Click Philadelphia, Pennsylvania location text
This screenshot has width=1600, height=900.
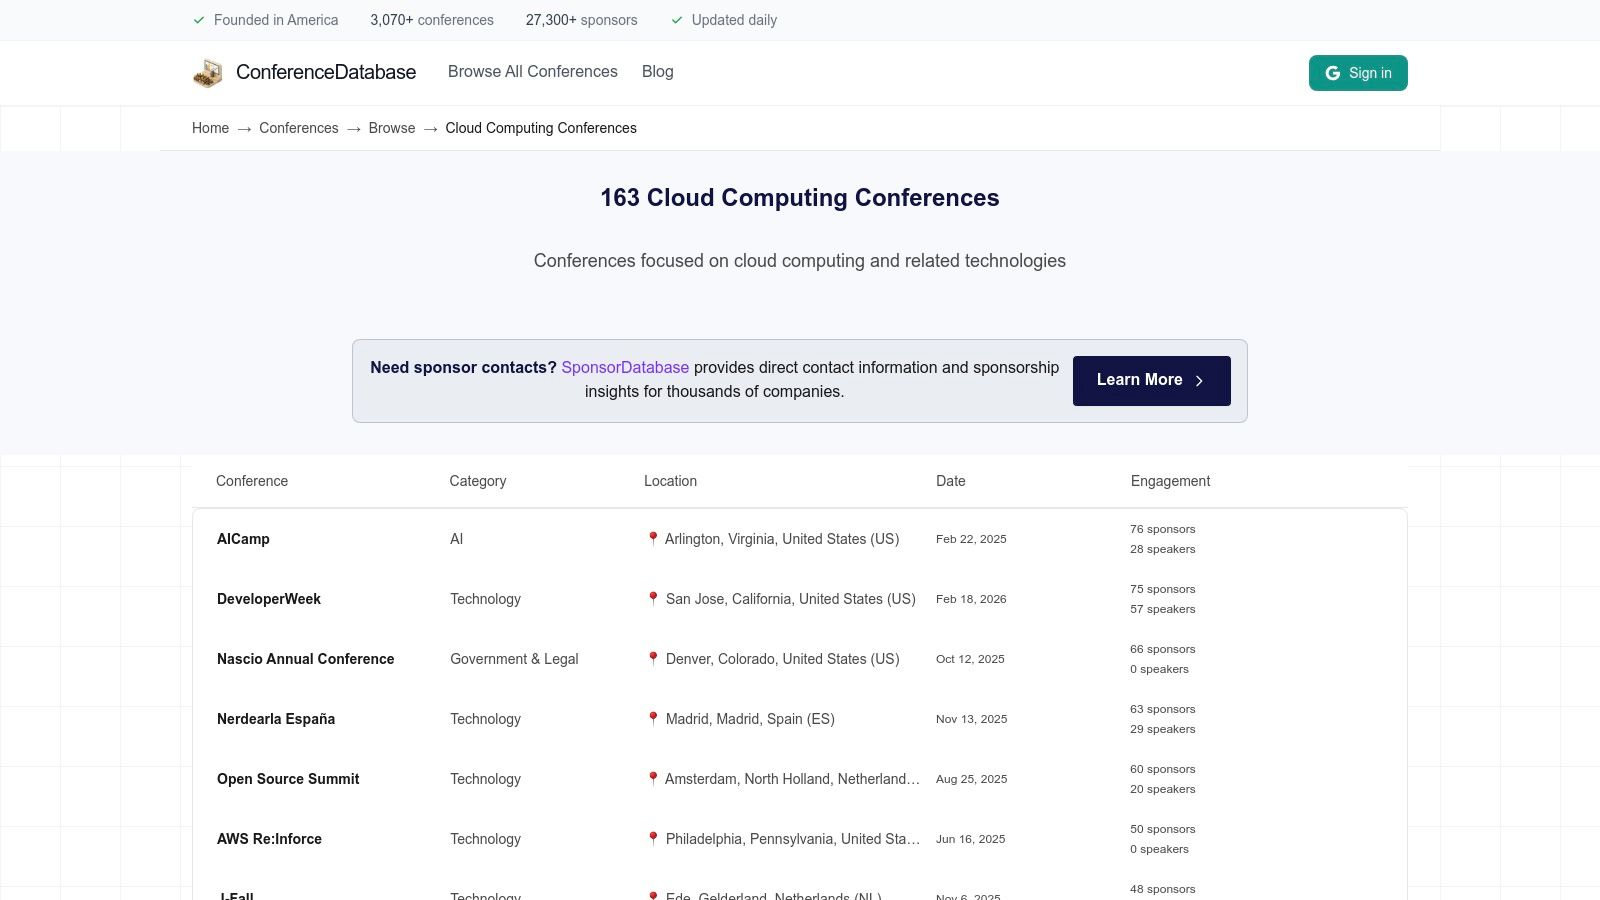(x=793, y=839)
